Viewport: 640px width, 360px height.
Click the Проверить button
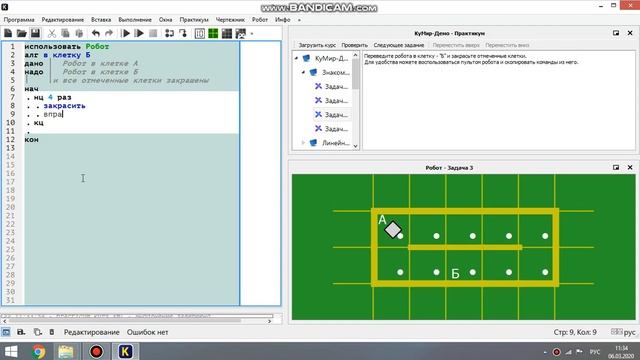pos(354,45)
